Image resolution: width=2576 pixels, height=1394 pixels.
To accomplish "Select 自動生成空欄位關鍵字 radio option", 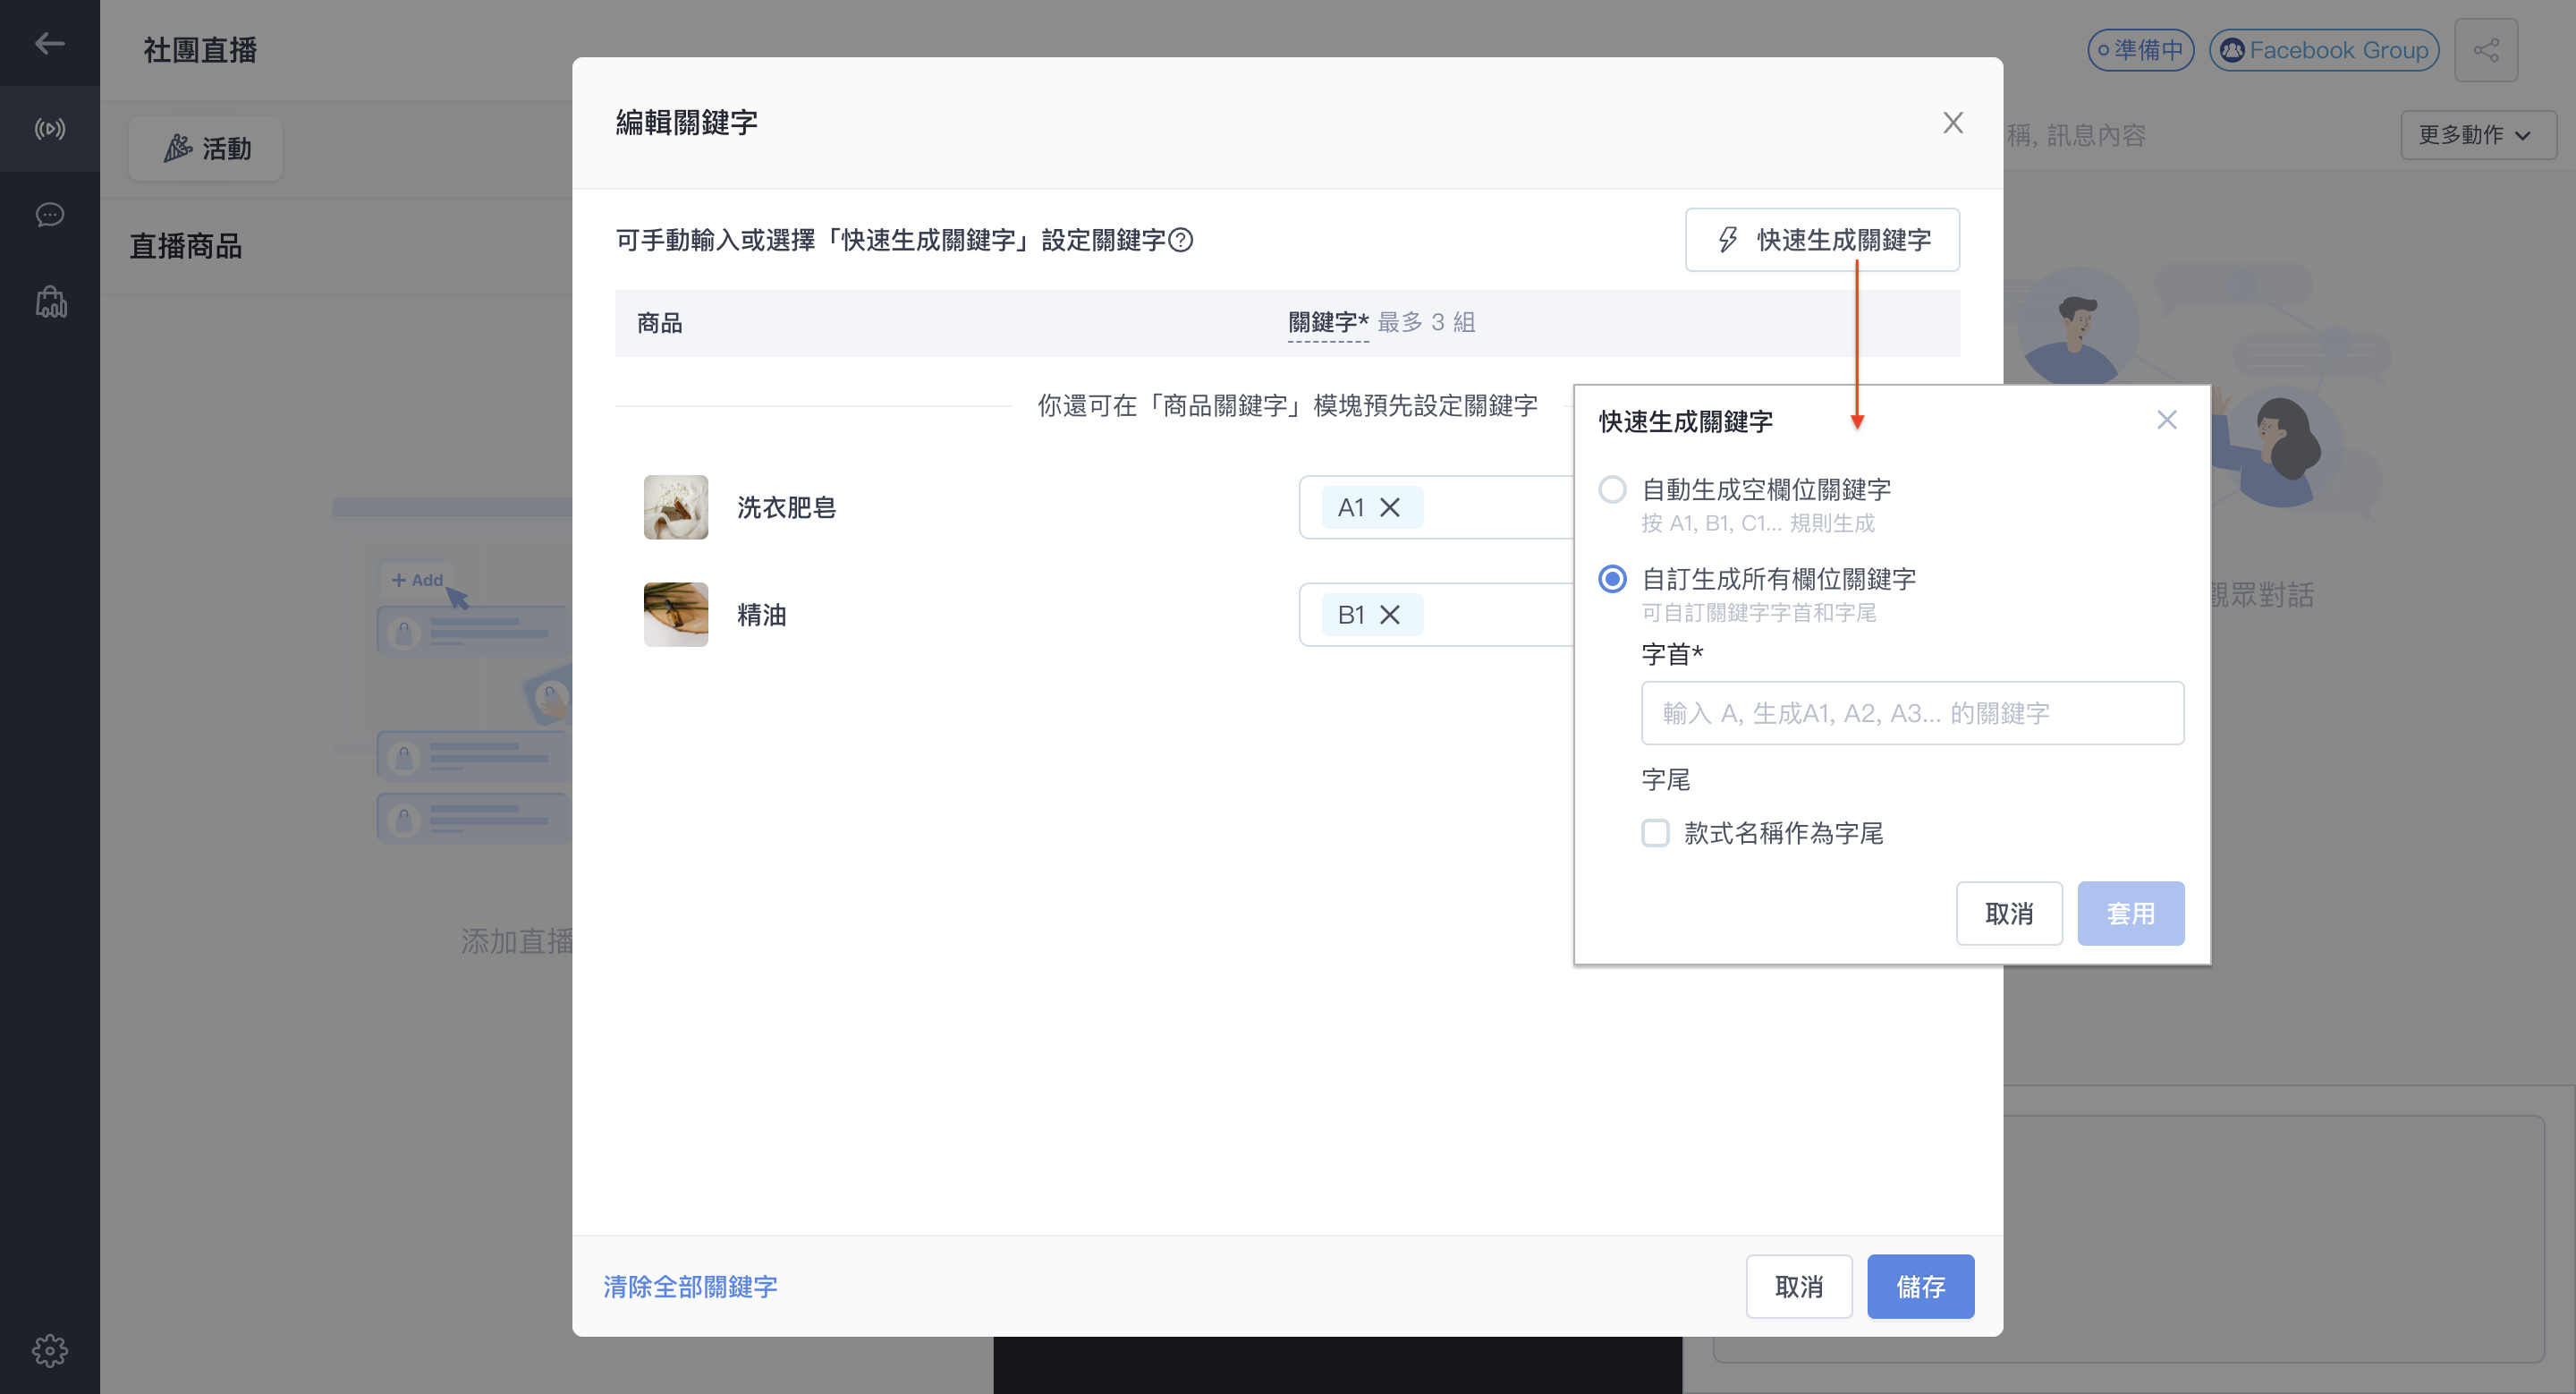I will pos(1611,490).
